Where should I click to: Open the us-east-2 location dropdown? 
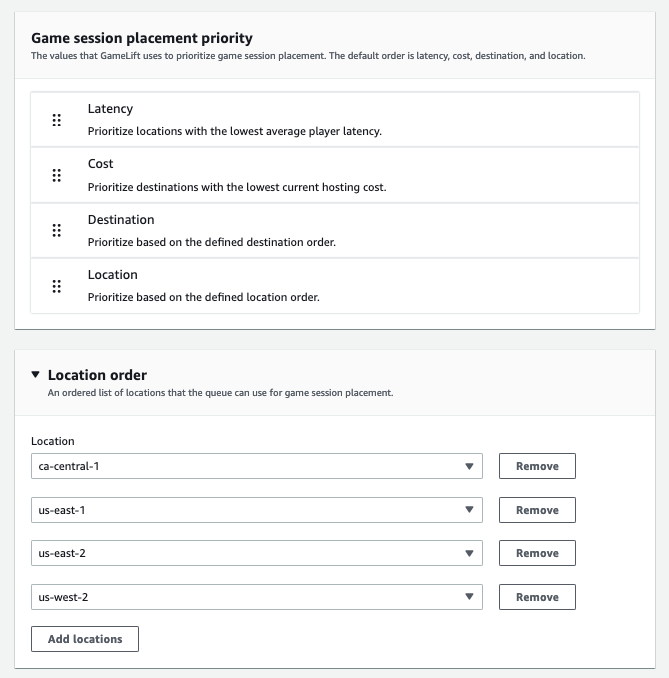pos(256,553)
